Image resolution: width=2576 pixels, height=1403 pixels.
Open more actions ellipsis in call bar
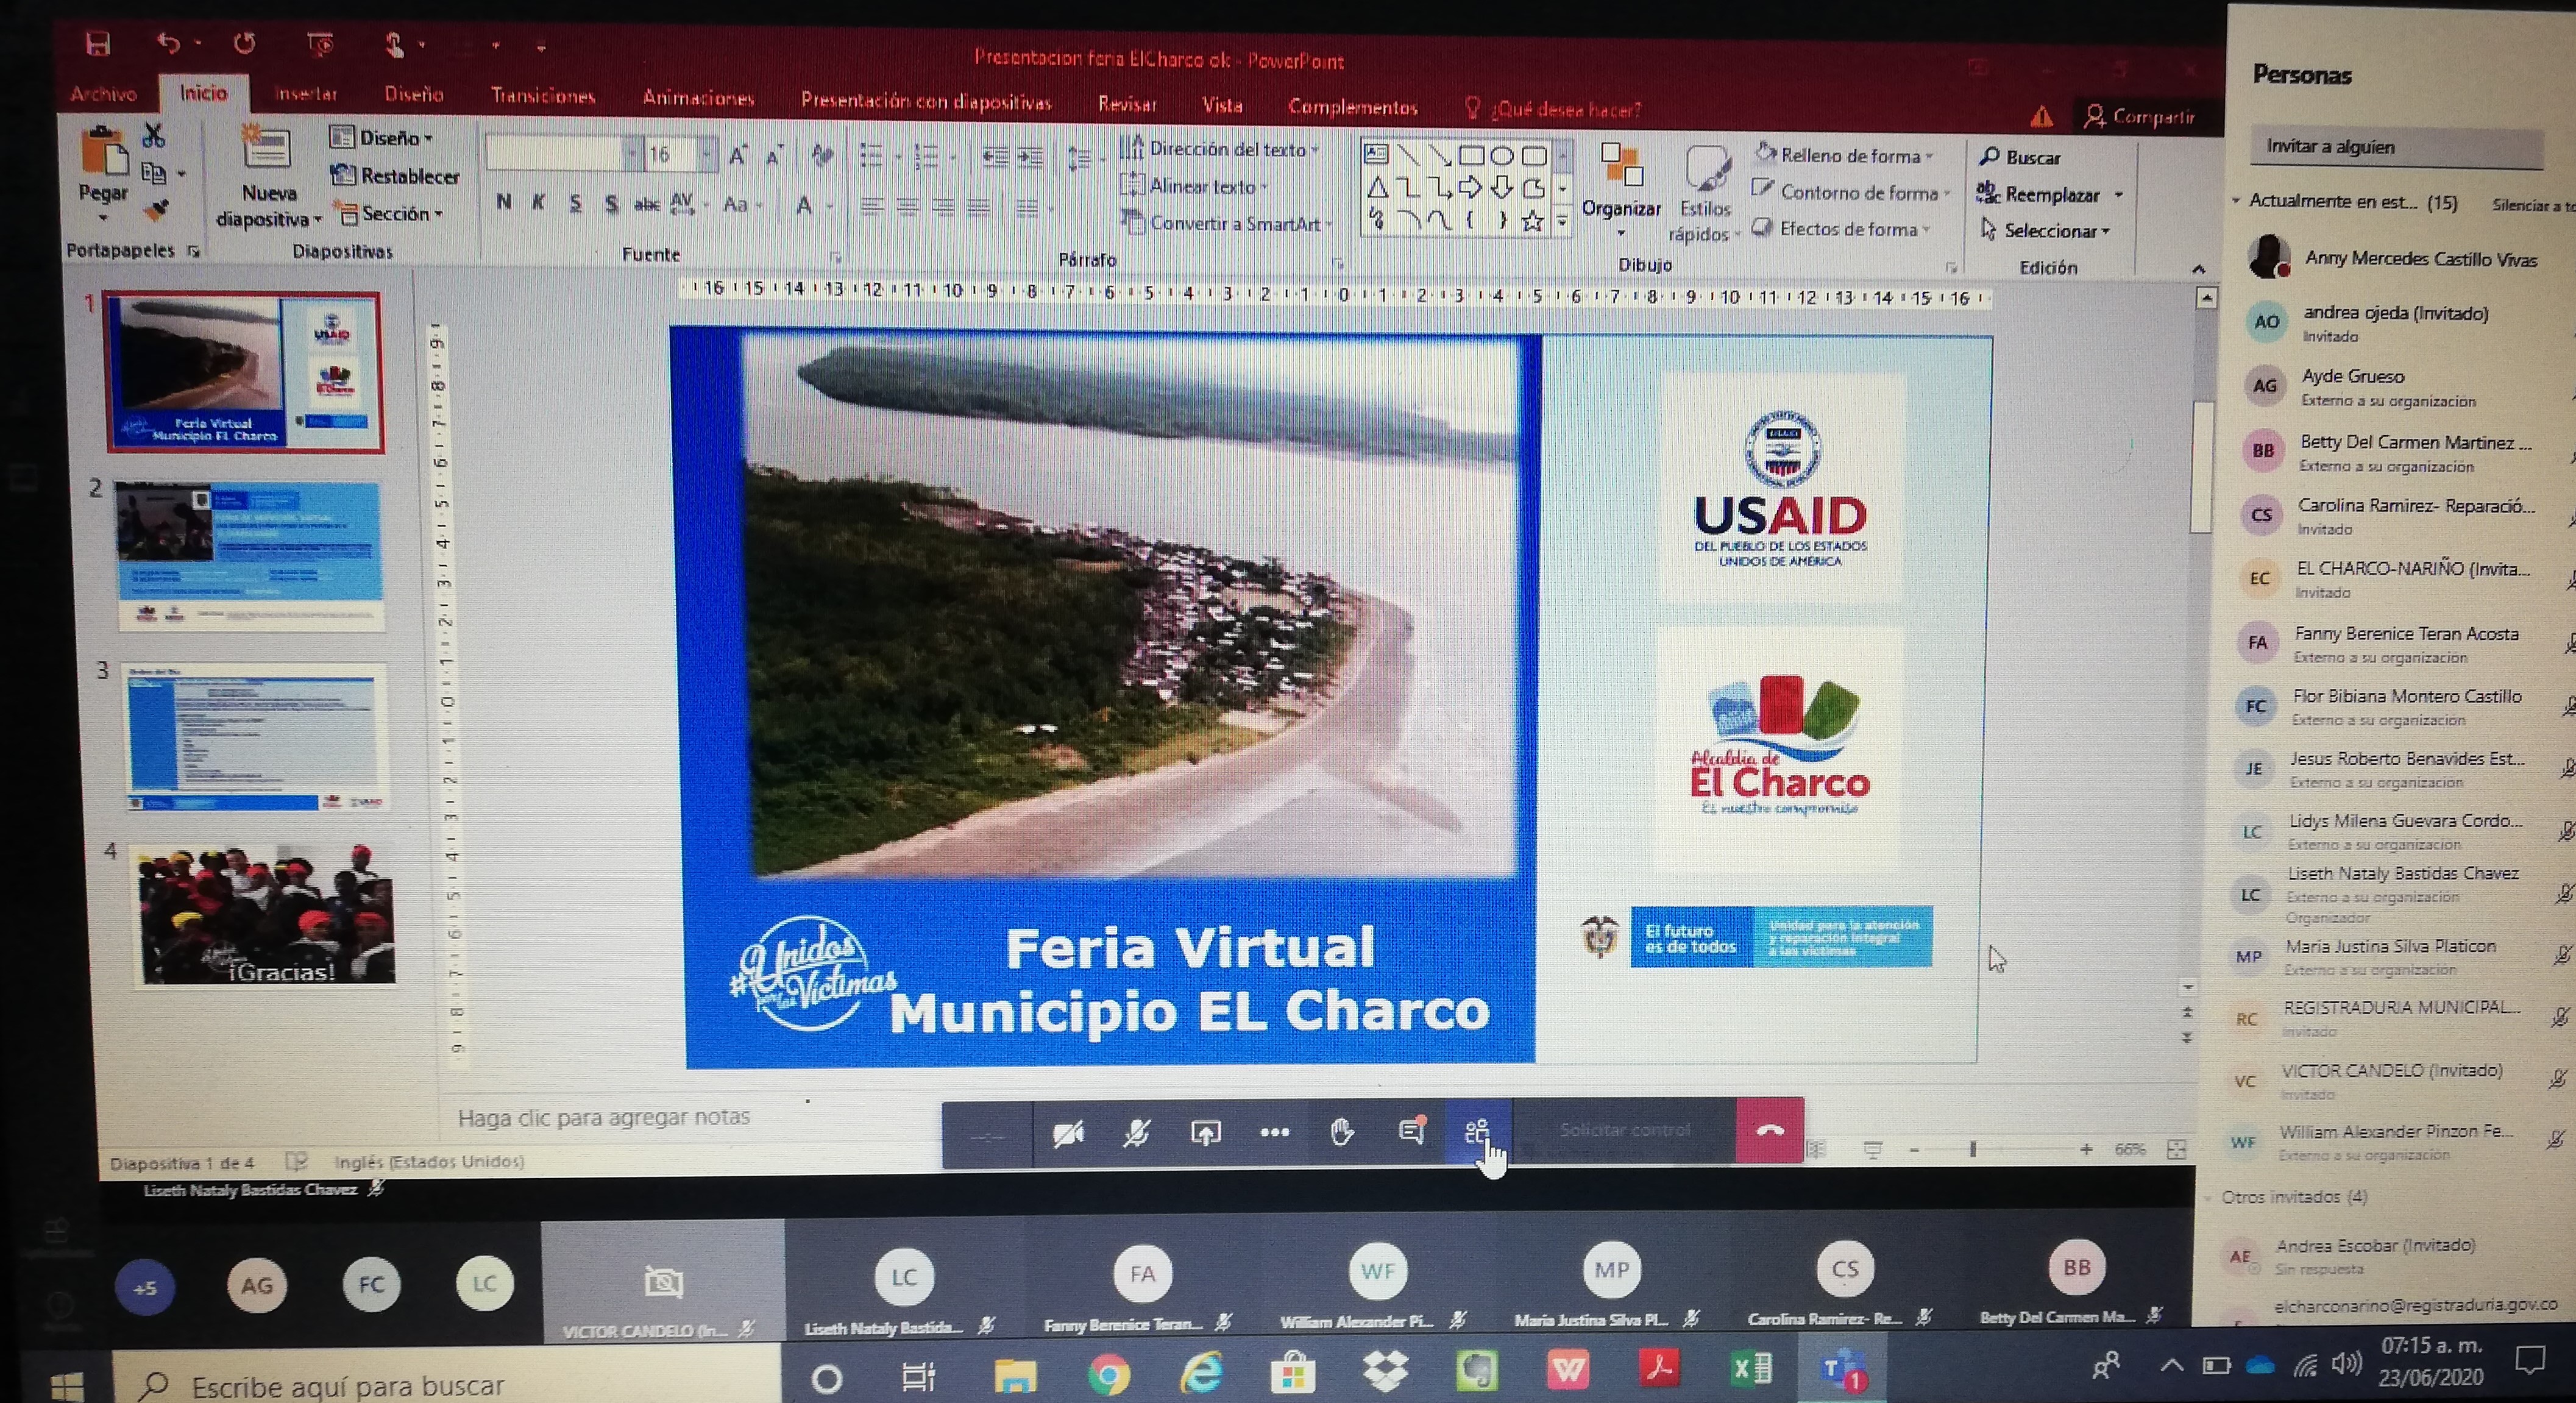1274,1133
